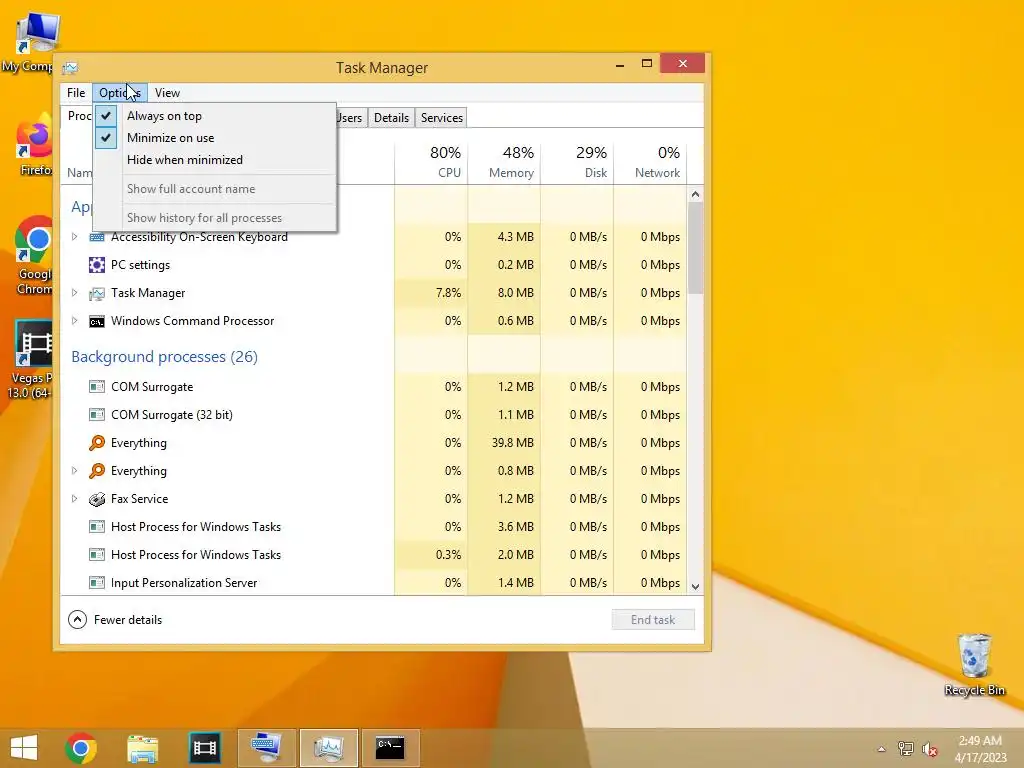Screen dimensions: 1024x768
Task: Click the End task button
Action: (x=653, y=620)
